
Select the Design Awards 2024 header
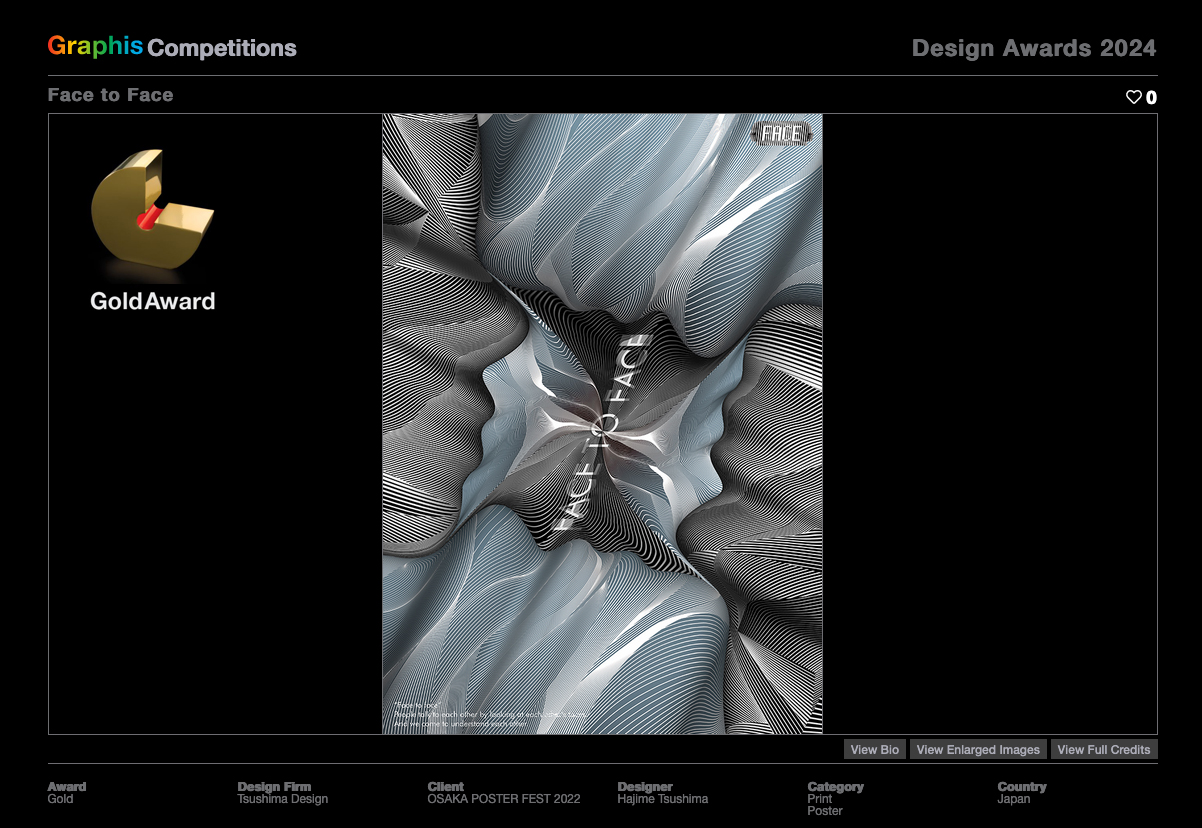click(x=1036, y=48)
